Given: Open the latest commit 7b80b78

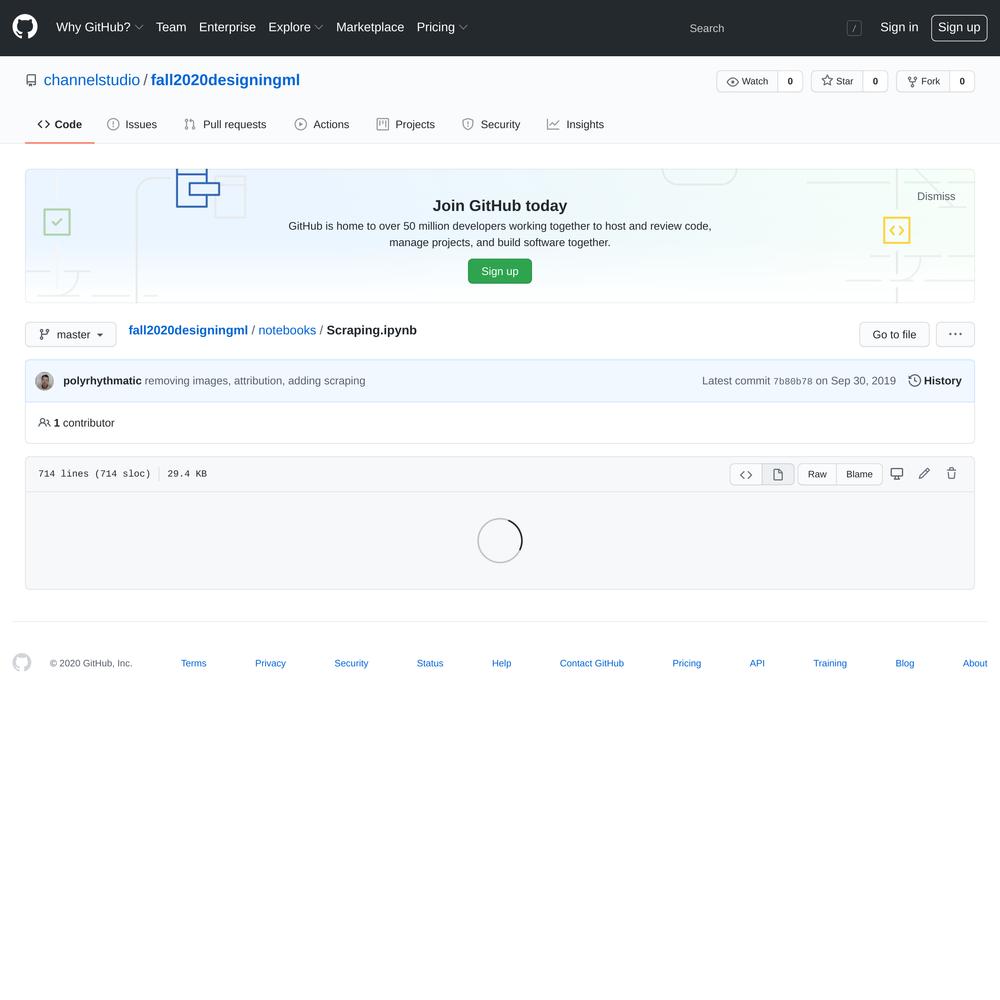Looking at the screenshot, I should point(793,381).
